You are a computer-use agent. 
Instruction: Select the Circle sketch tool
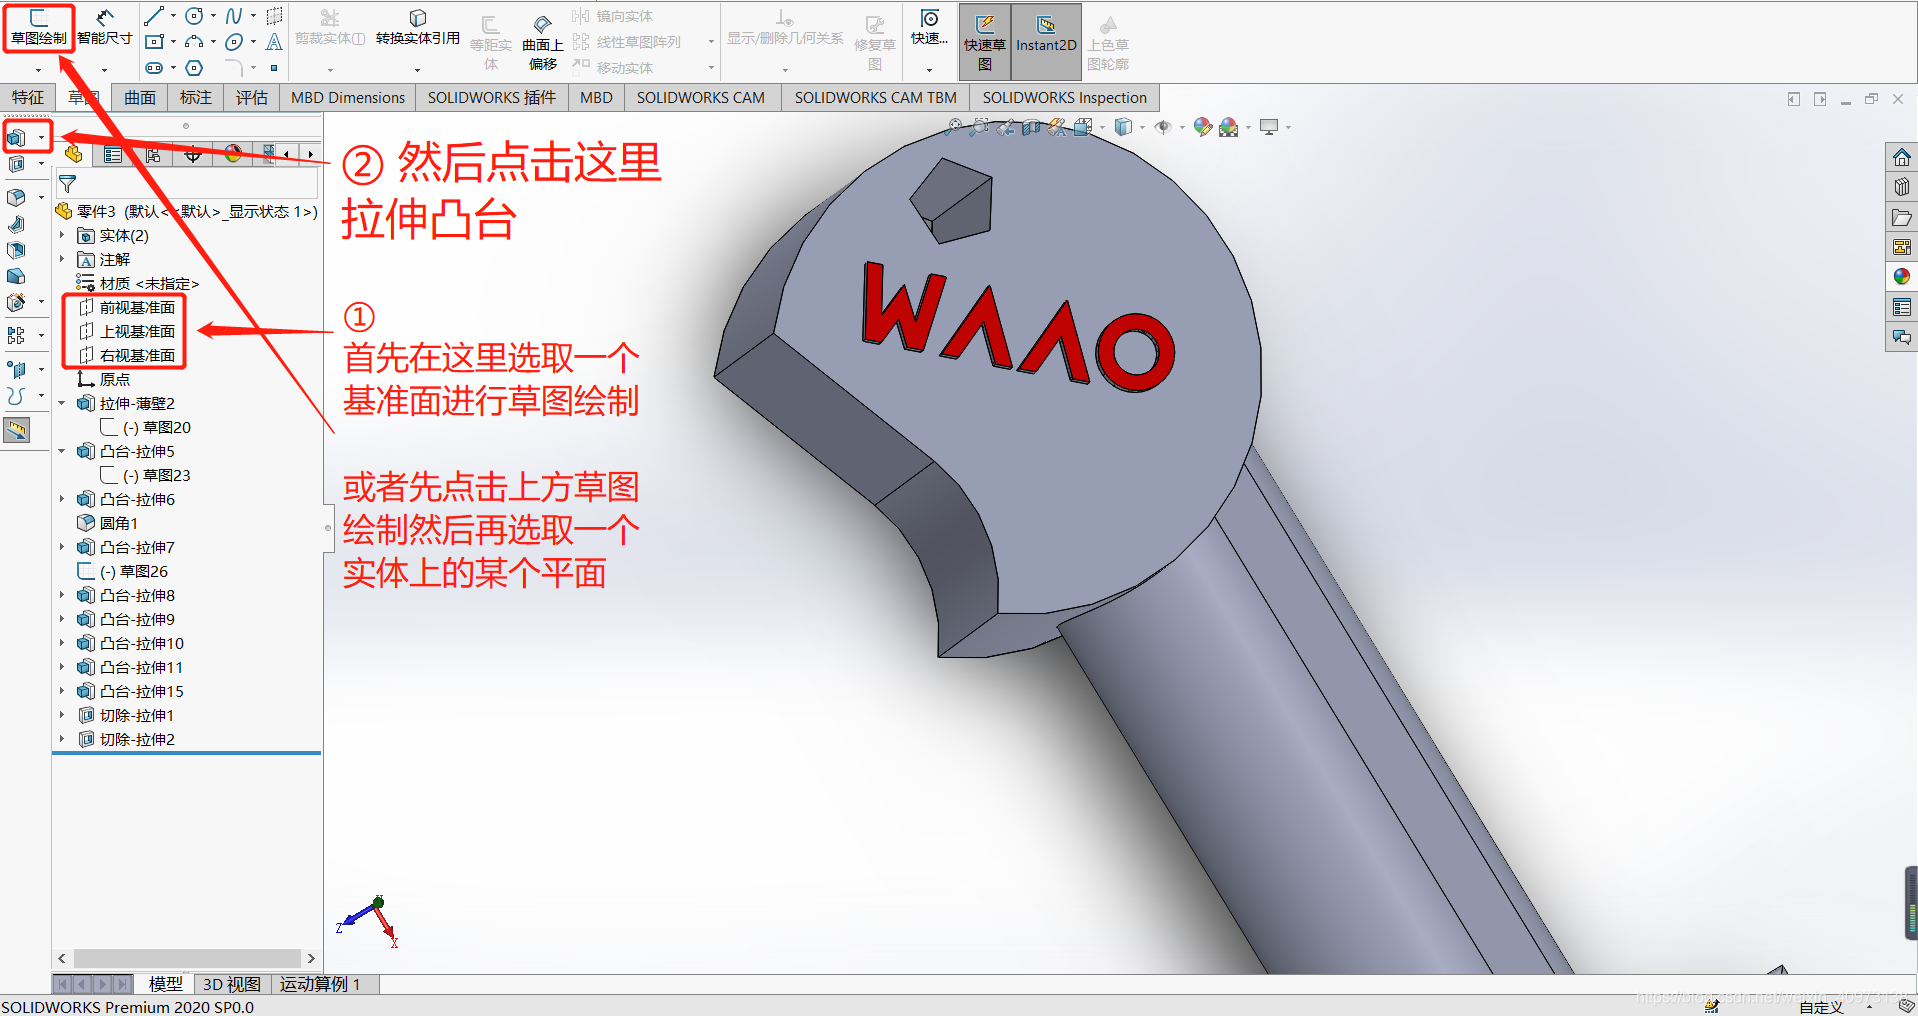194,16
